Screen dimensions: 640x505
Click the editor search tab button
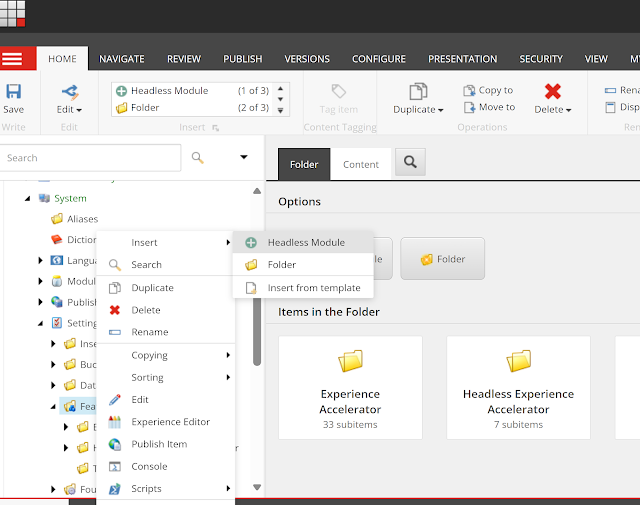pyautogui.click(x=410, y=162)
